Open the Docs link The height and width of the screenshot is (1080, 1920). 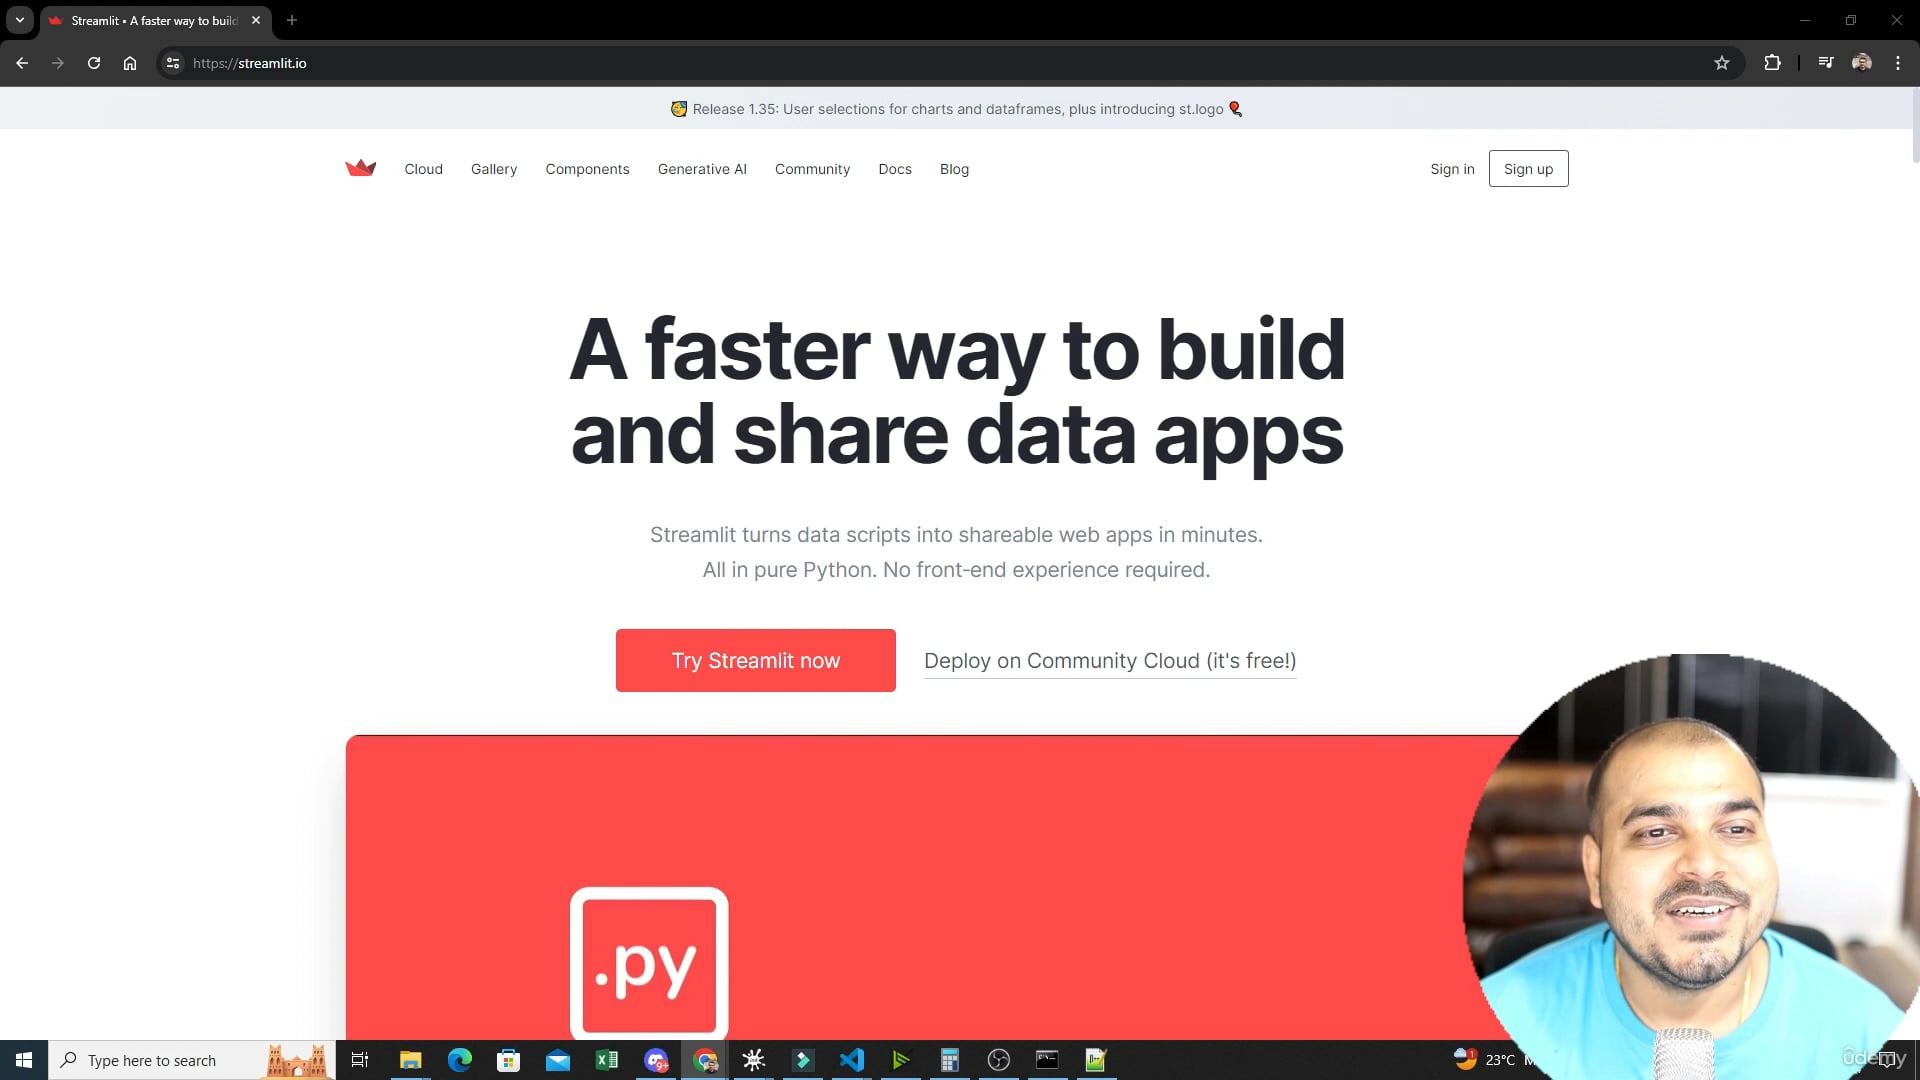pyautogui.click(x=895, y=169)
